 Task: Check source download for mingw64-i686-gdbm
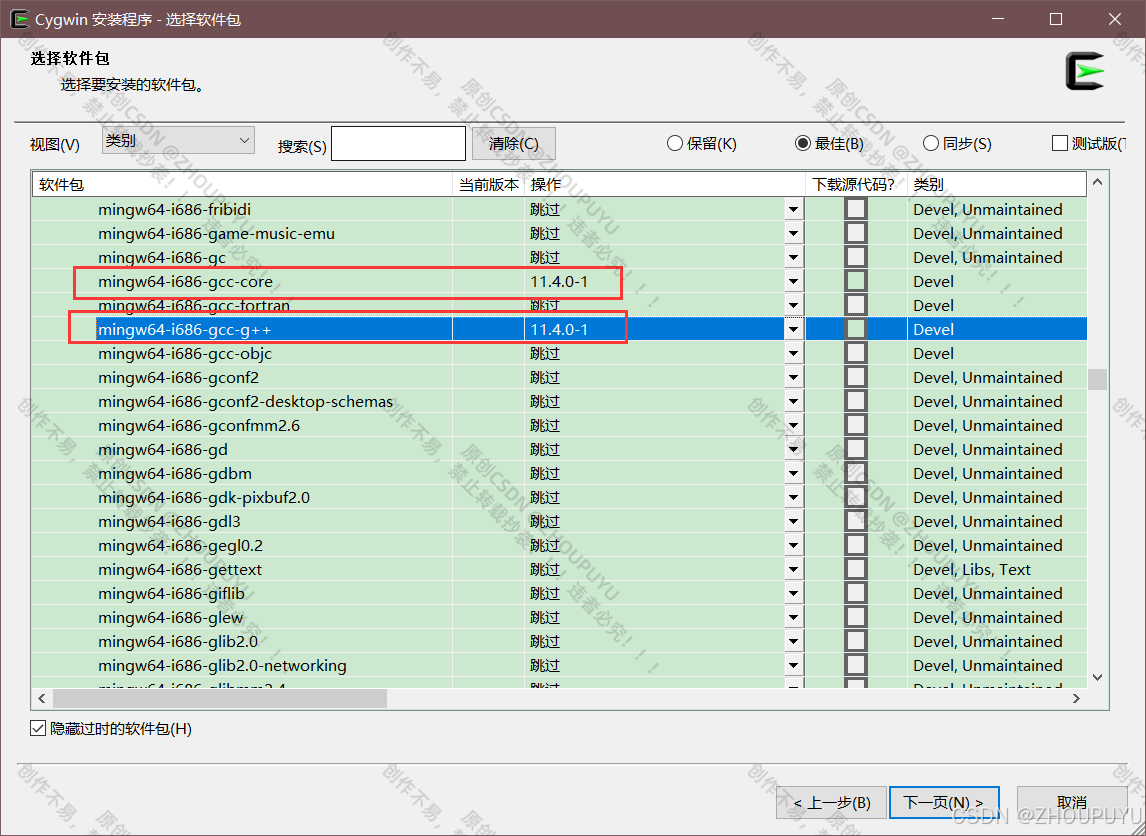[x=856, y=474]
